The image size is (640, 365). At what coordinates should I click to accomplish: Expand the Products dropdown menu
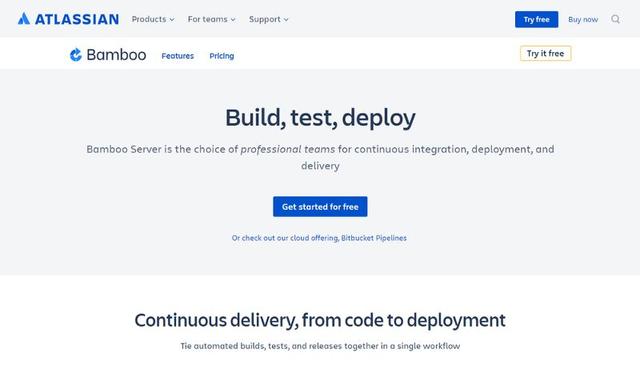click(x=153, y=19)
